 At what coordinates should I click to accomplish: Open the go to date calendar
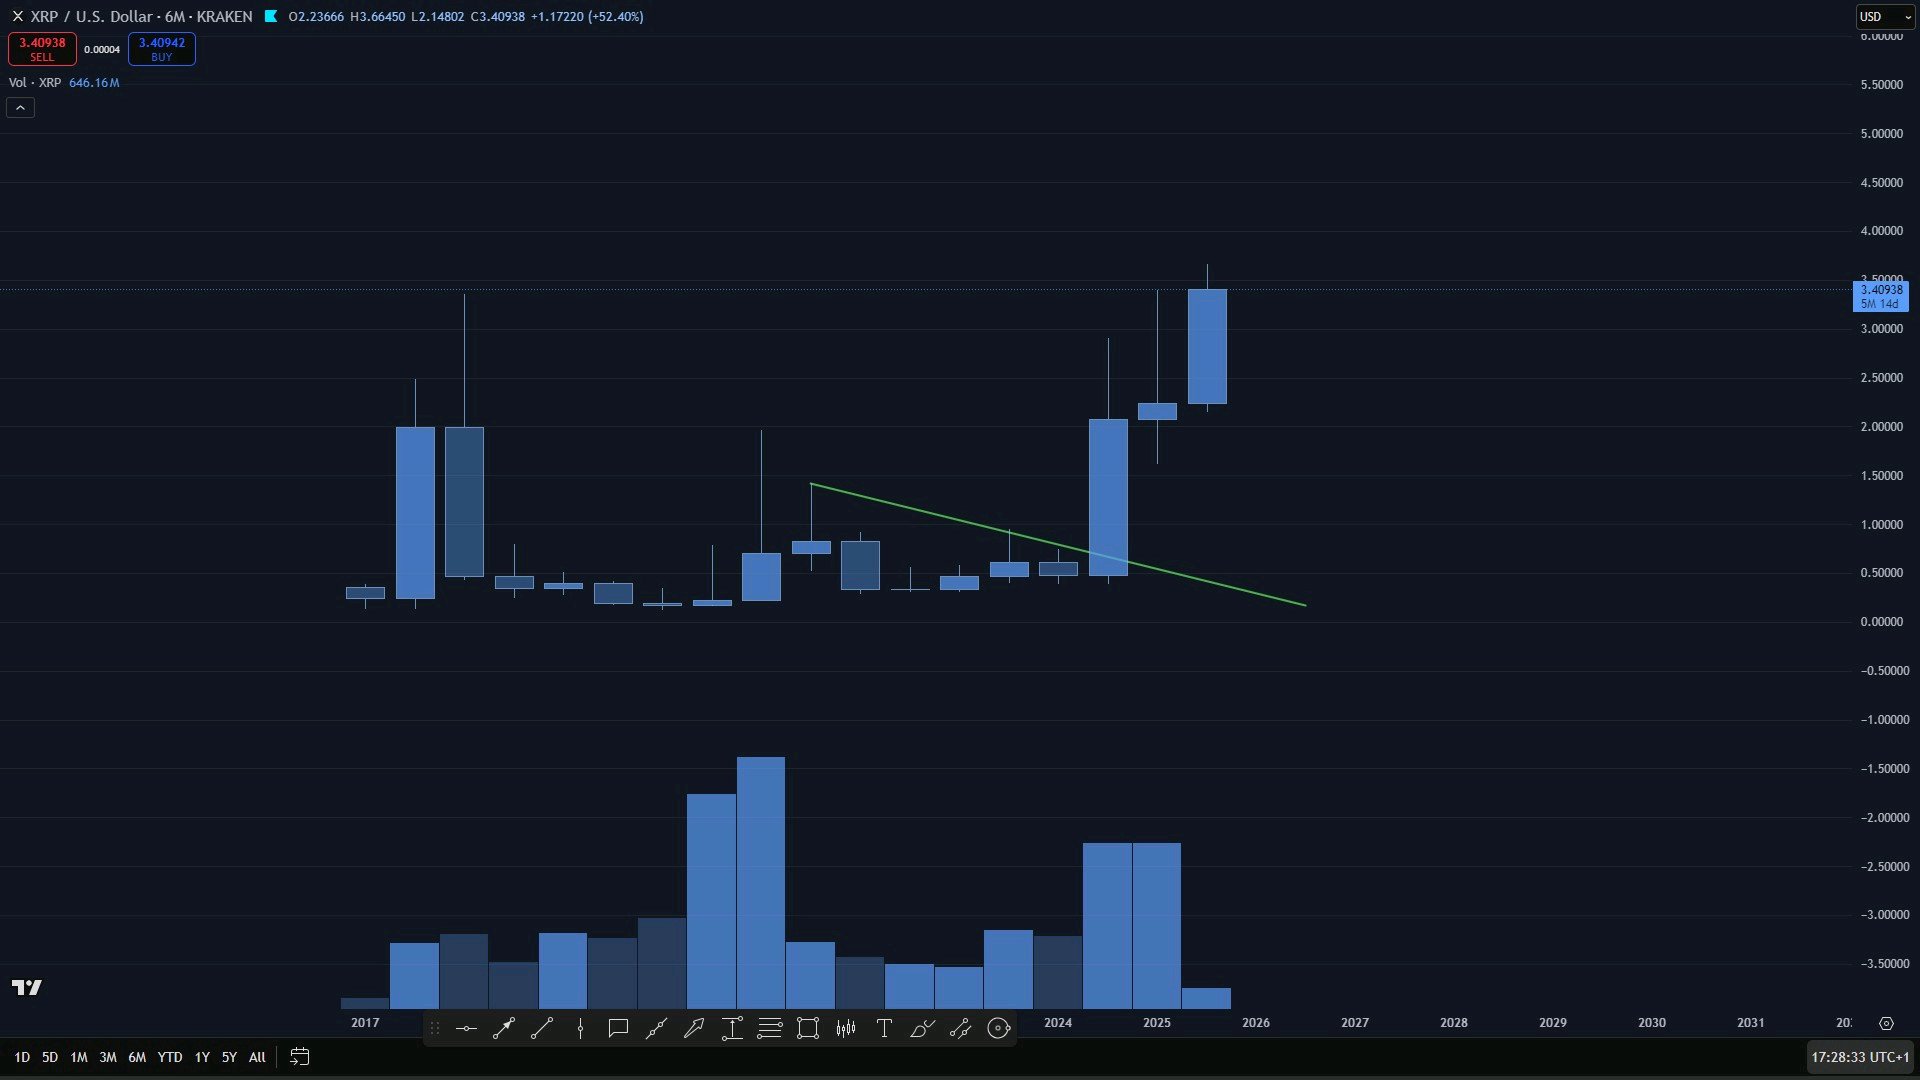(x=299, y=1057)
